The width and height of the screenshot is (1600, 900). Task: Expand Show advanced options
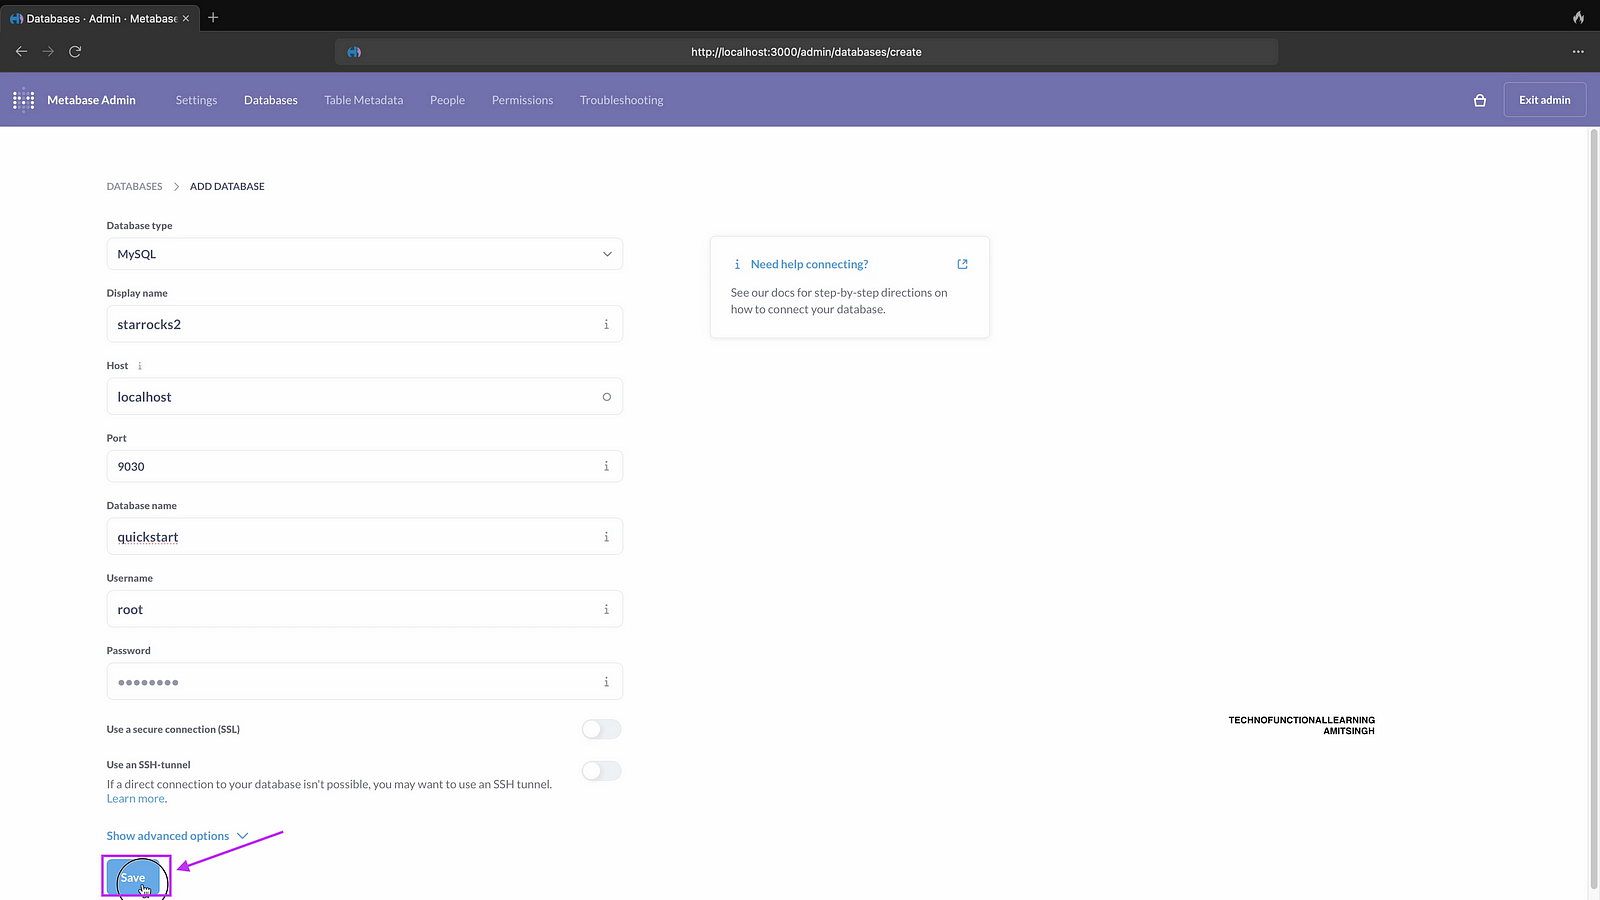click(x=177, y=836)
